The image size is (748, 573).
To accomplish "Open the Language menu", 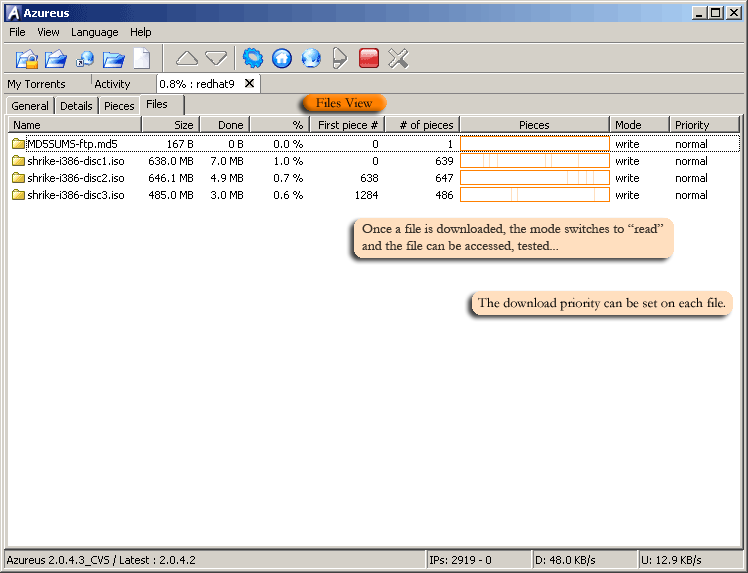I will [94, 32].
